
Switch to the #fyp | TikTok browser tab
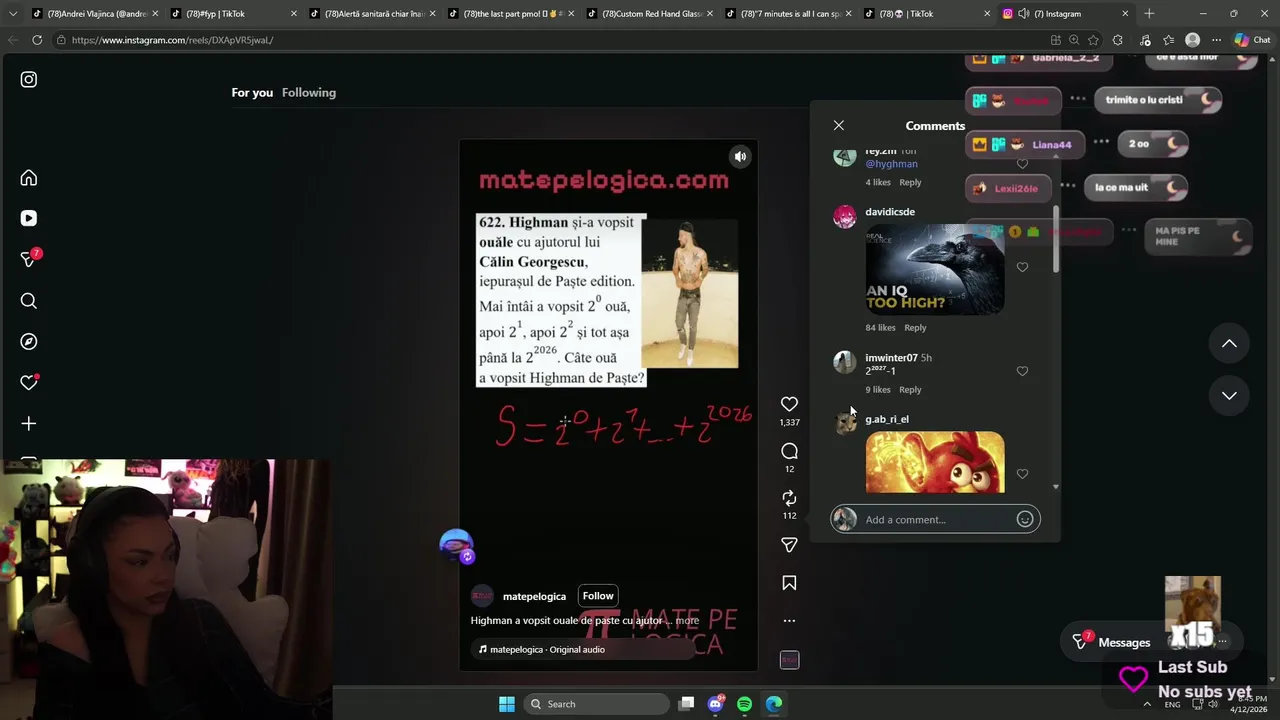tap(232, 14)
